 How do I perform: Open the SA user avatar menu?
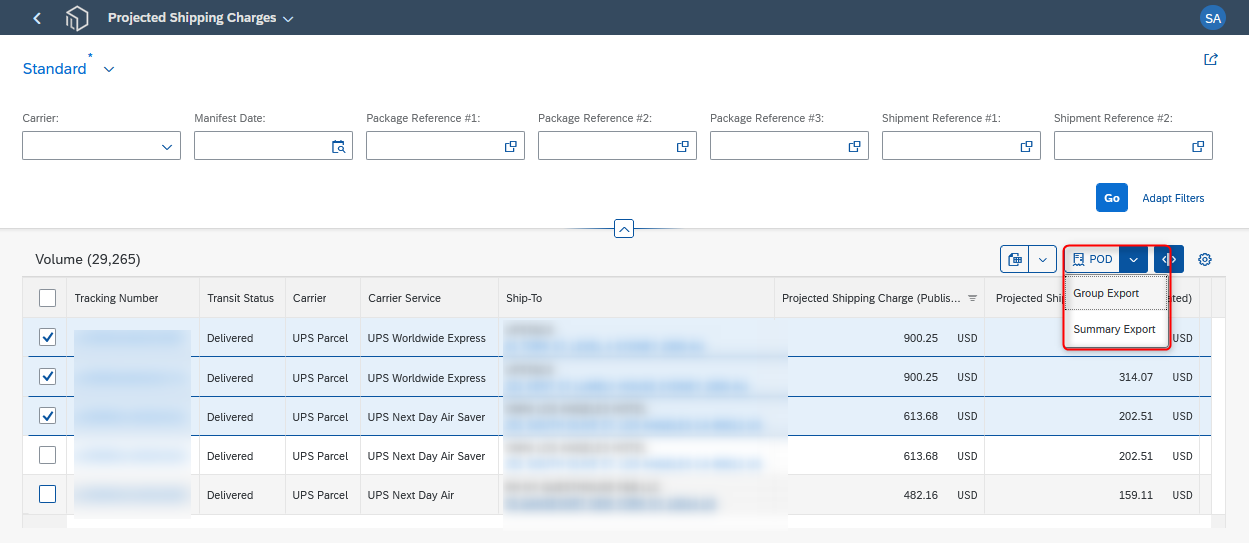(1212, 18)
